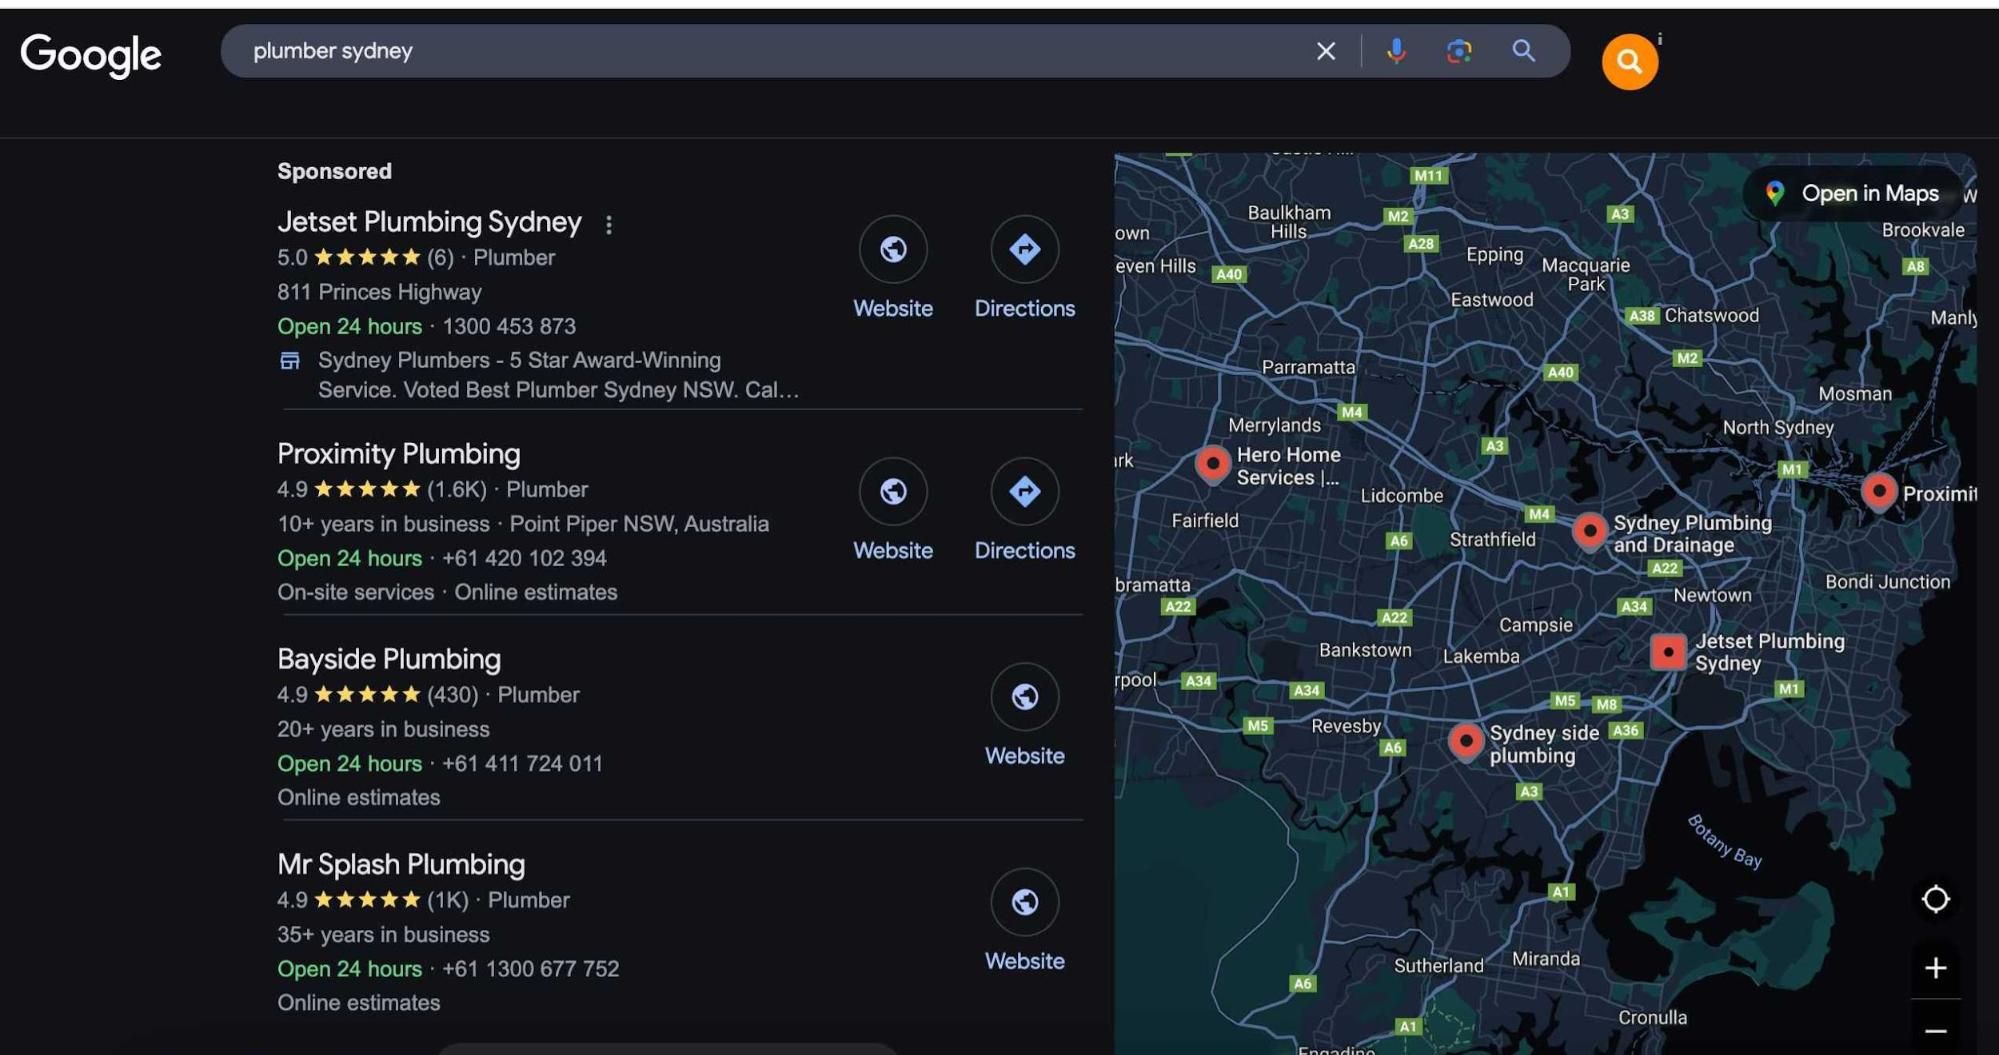The height and width of the screenshot is (1055, 1999).
Task: Select the Sydney Plumbing and Drainage map pin
Action: (1589, 532)
